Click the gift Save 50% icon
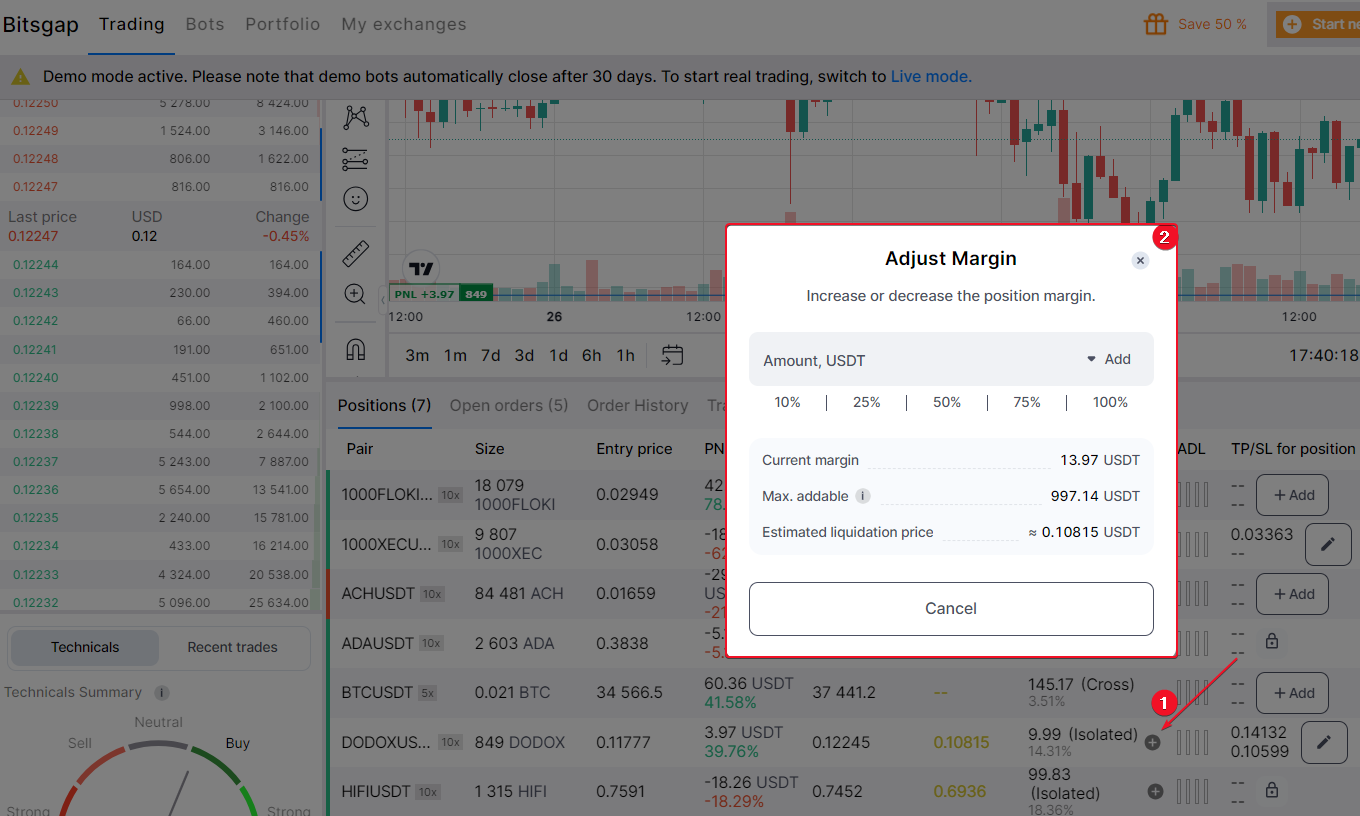This screenshot has width=1360, height=816. 1156,24
